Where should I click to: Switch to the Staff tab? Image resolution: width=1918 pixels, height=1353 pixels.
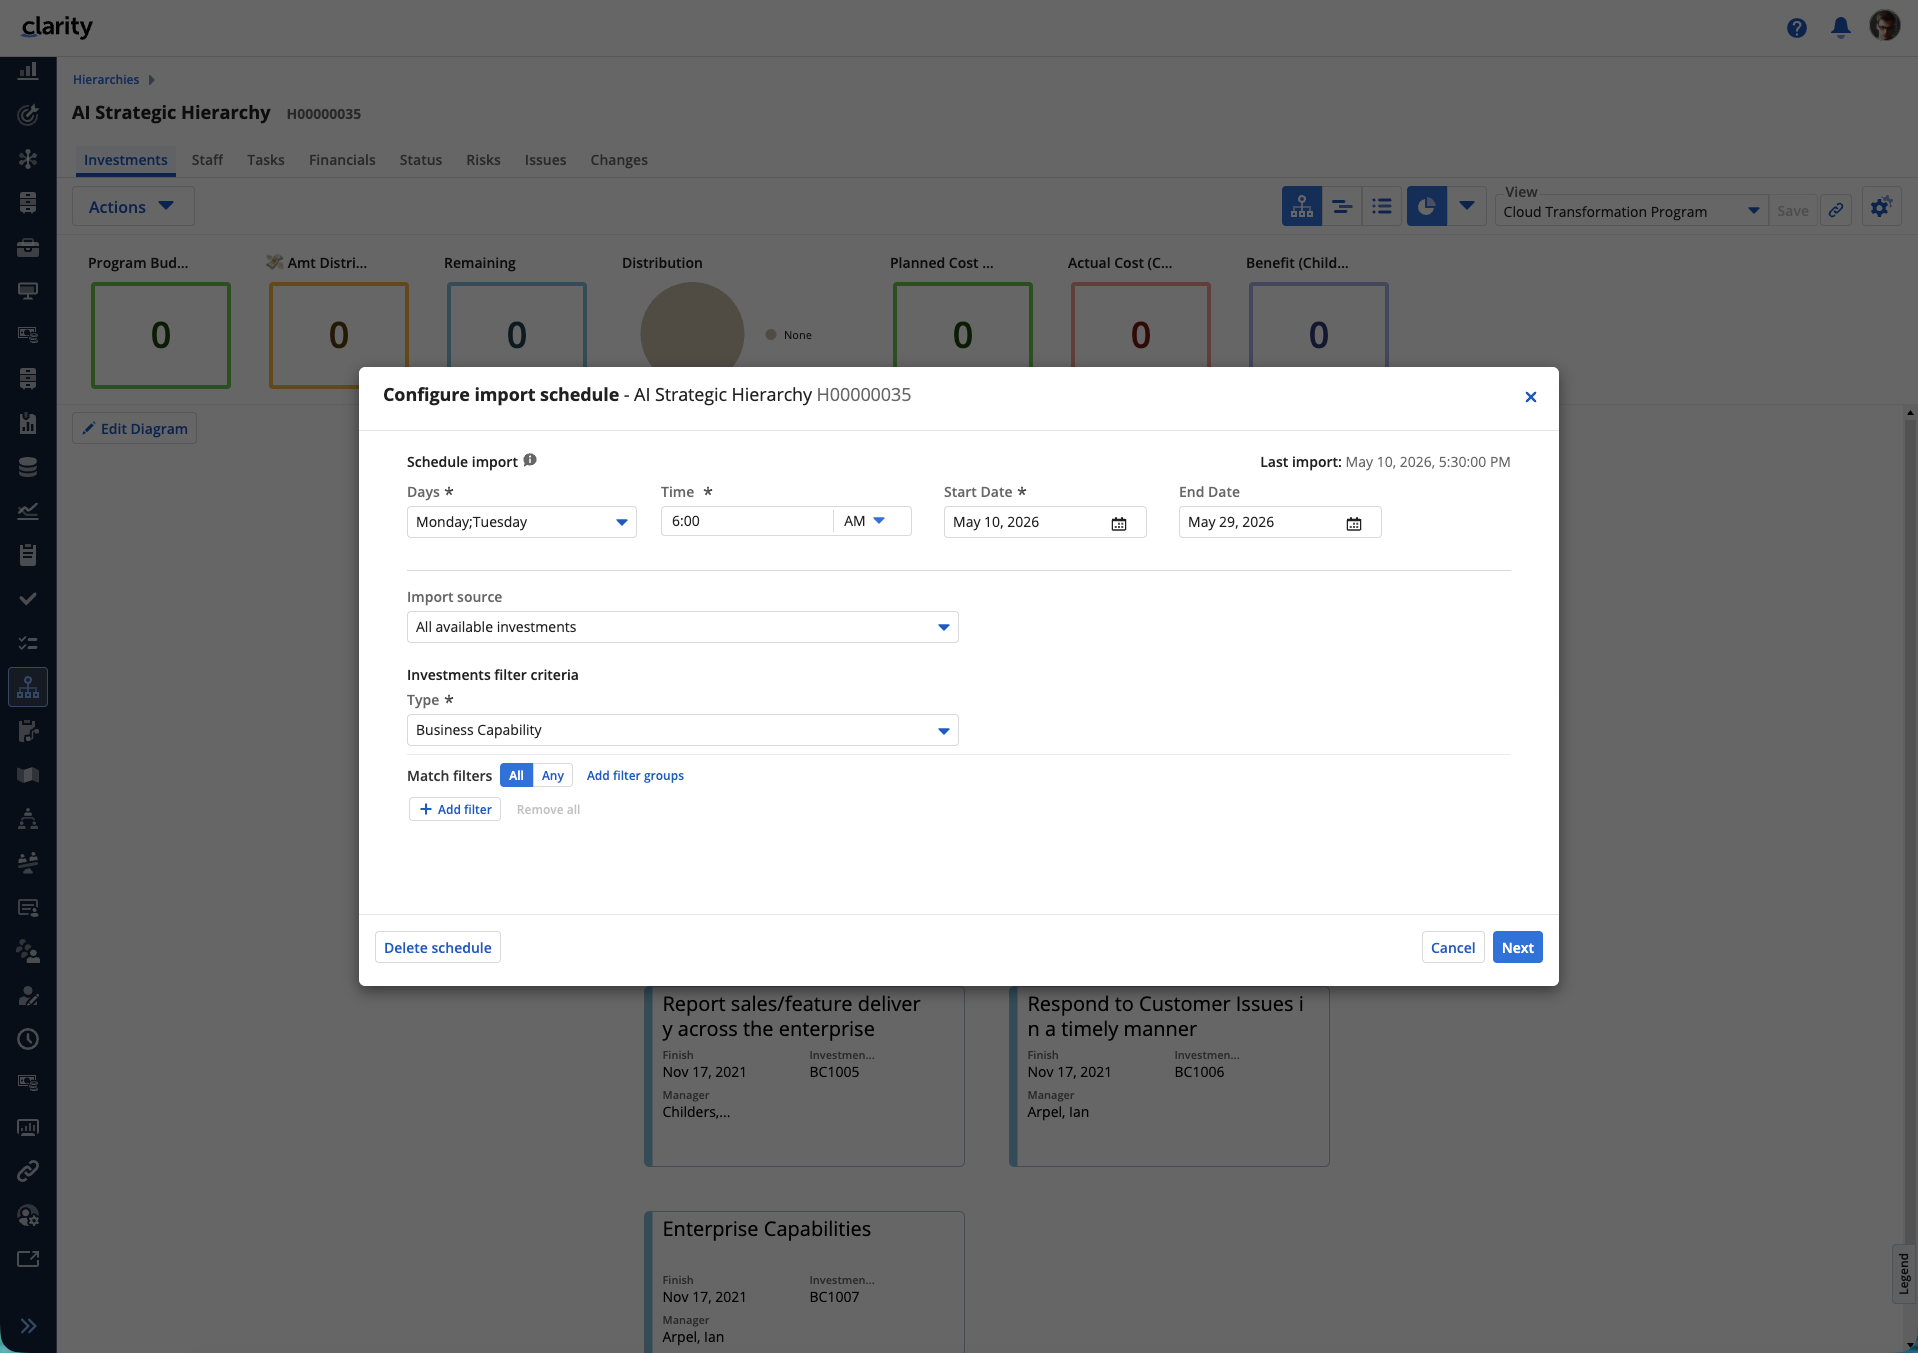(207, 160)
